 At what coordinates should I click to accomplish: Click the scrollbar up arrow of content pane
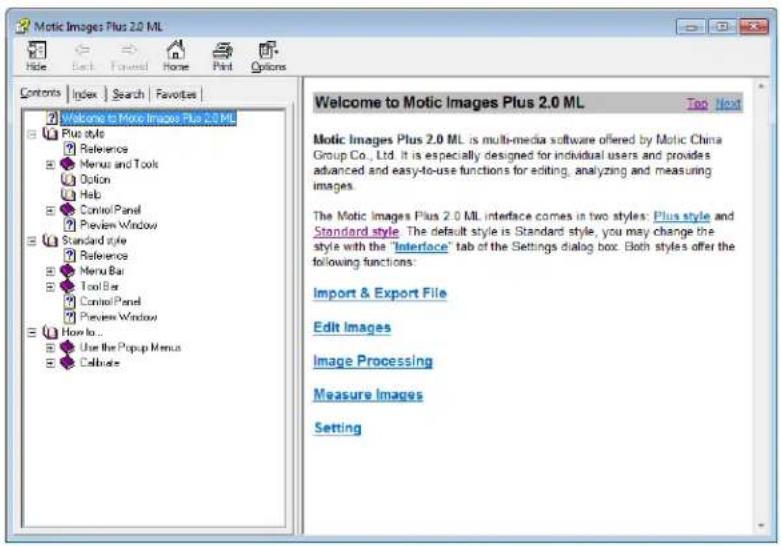pyautogui.click(x=761, y=86)
